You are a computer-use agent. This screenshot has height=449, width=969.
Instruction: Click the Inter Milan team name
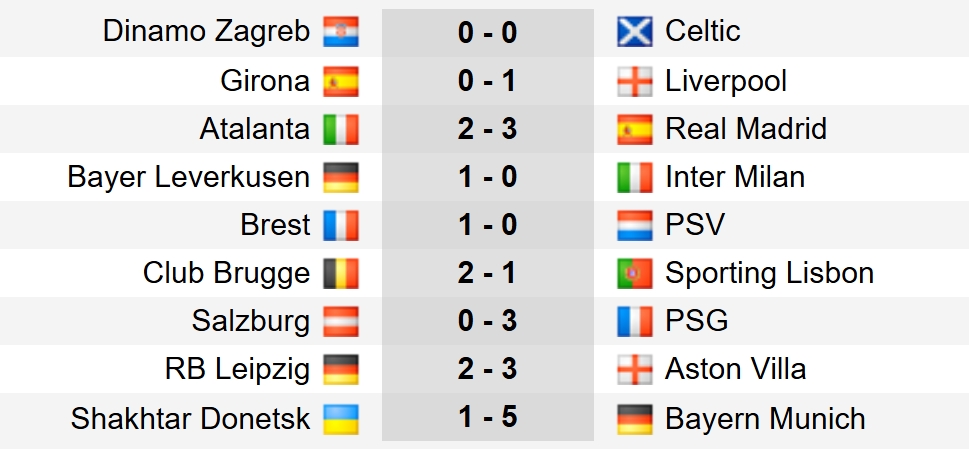click(x=734, y=178)
